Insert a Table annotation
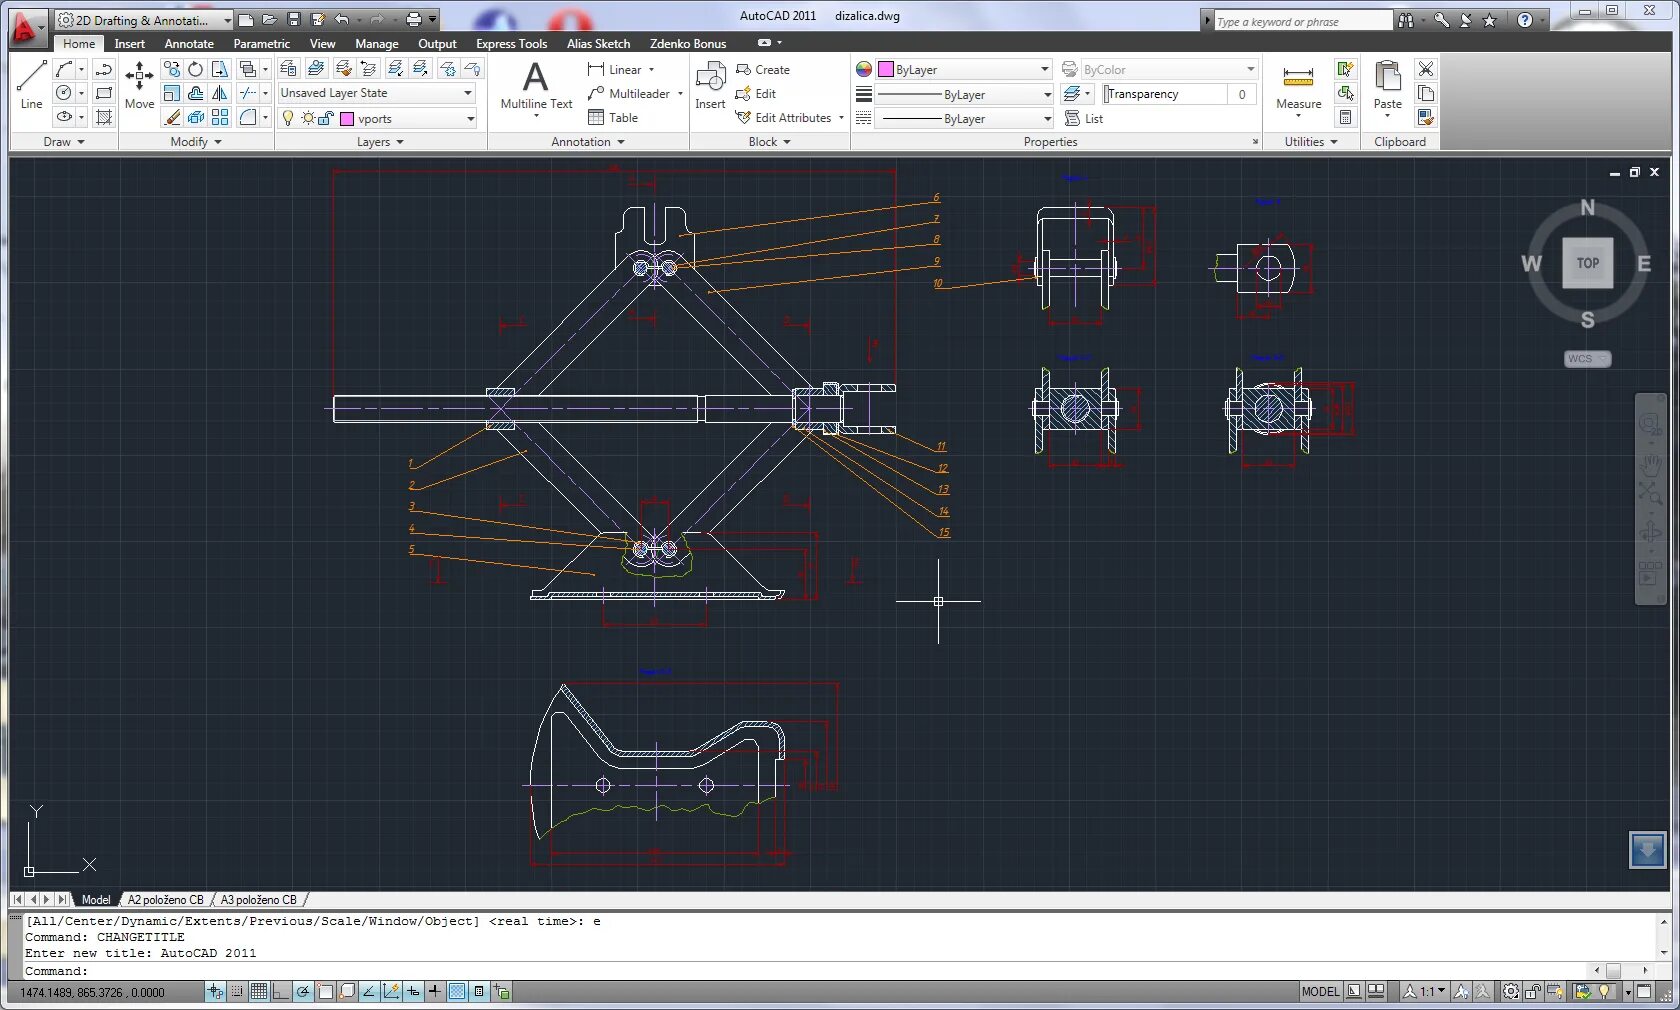 click(x=613, y=118)
